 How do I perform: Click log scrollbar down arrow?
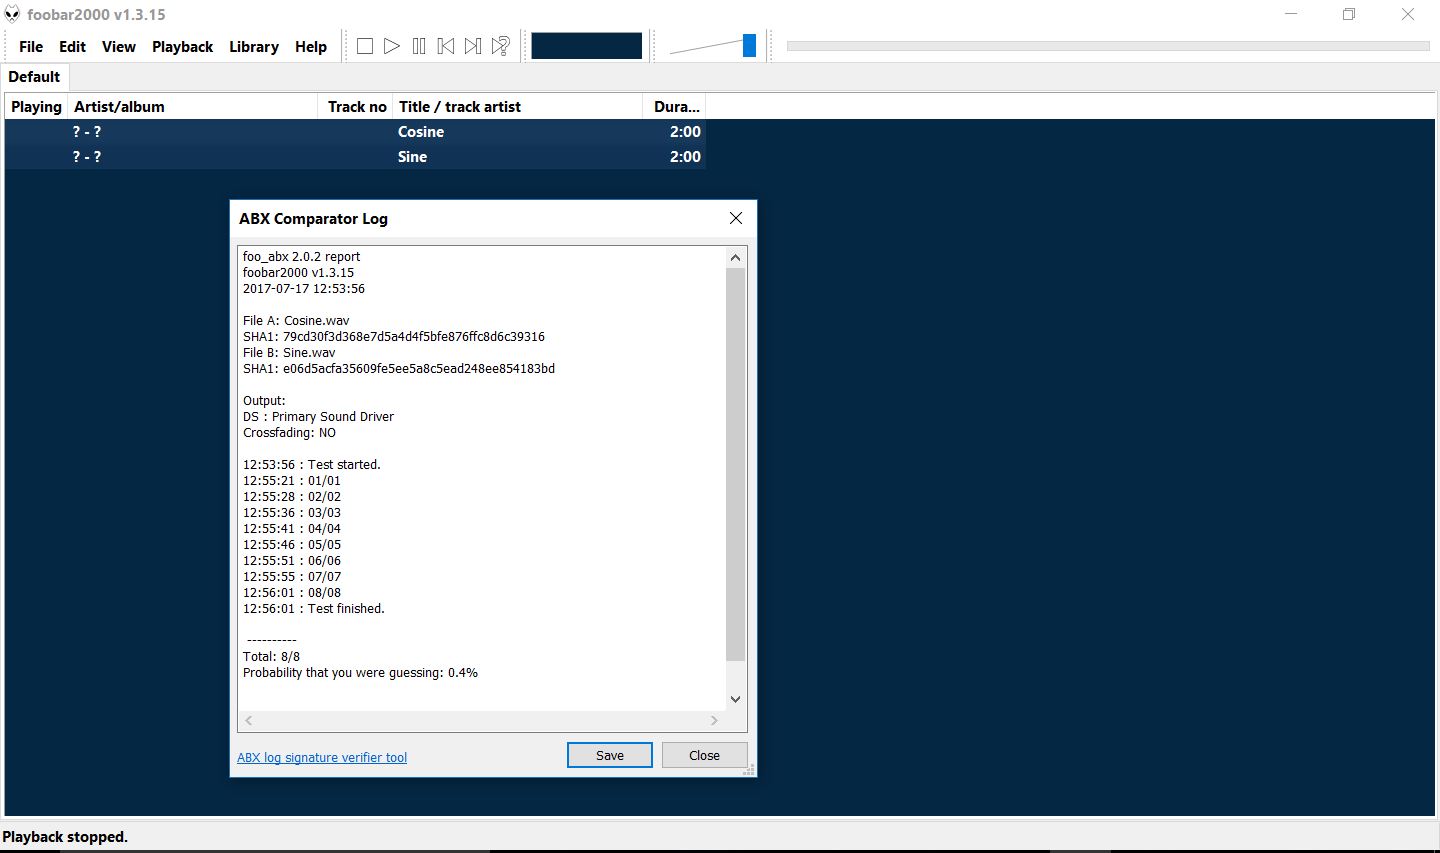[736, 699]
